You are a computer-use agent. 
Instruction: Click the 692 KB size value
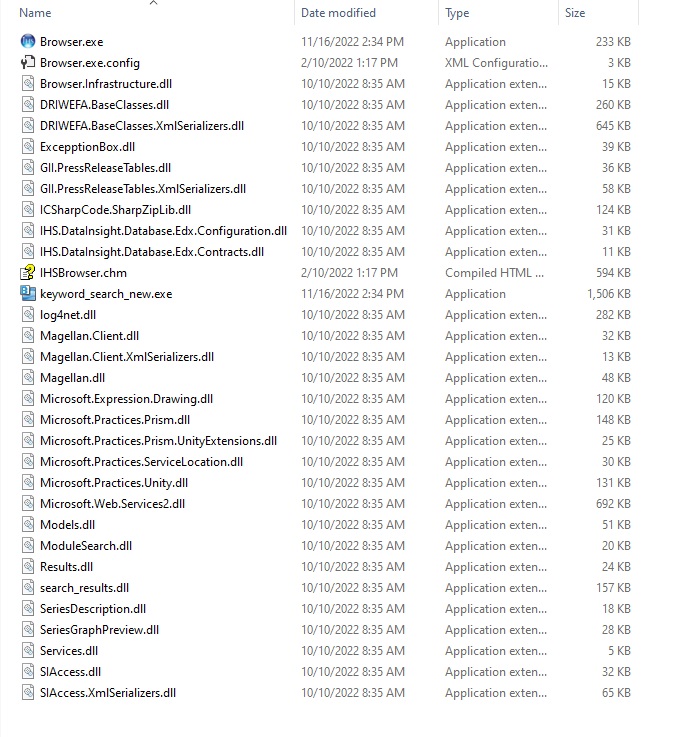point(613,504)
